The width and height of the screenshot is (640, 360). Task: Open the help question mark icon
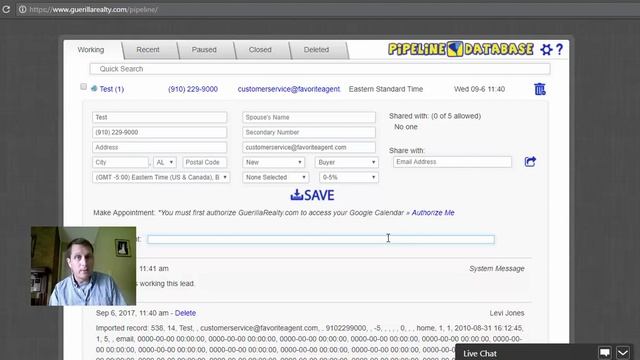(560, 49)
